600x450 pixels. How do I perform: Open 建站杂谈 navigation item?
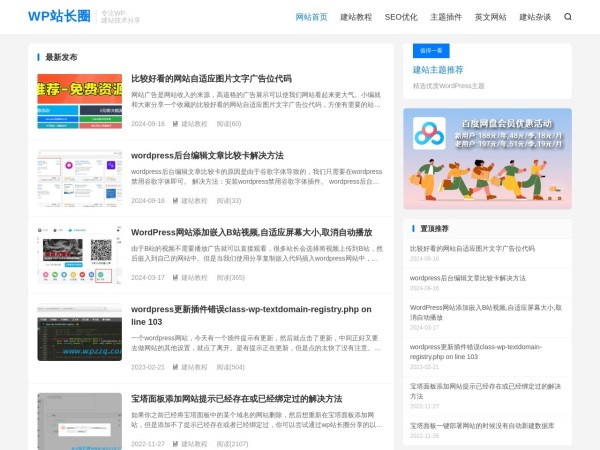(535, 17)
